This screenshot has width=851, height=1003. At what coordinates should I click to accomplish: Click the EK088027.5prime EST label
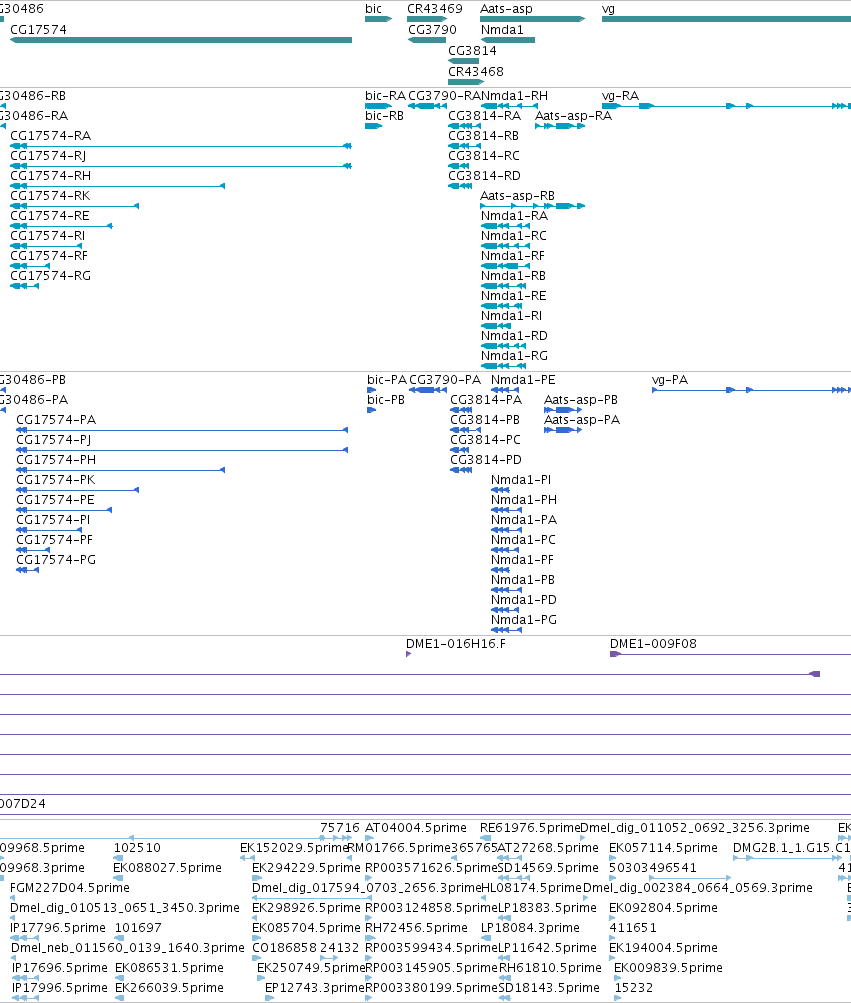coord(168,867)
